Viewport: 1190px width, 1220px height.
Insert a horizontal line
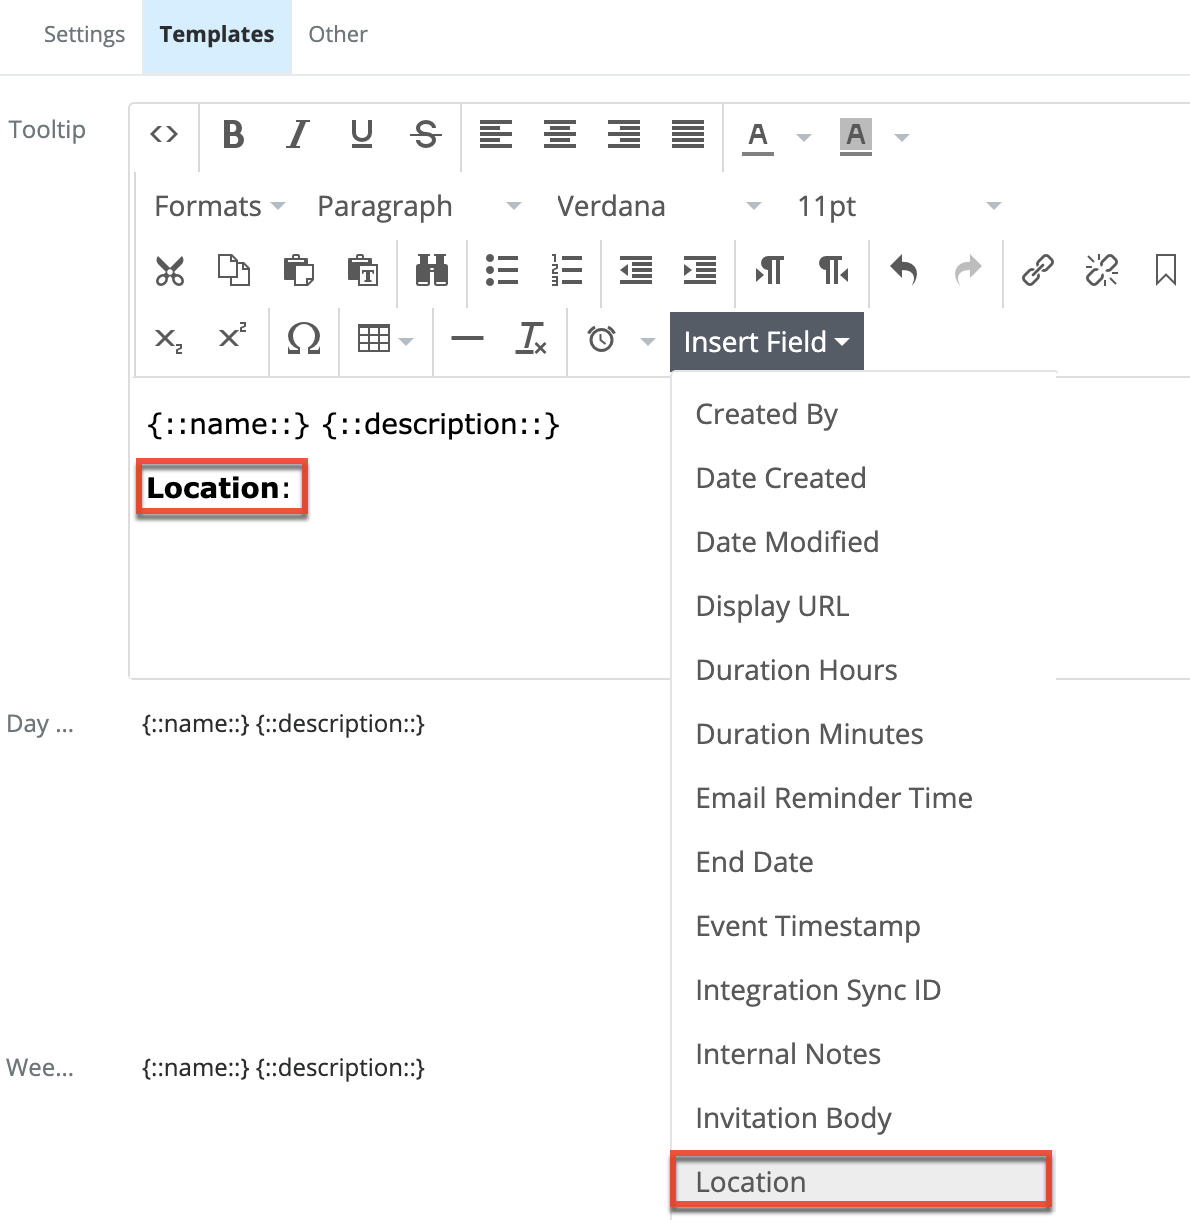(467, 339)
